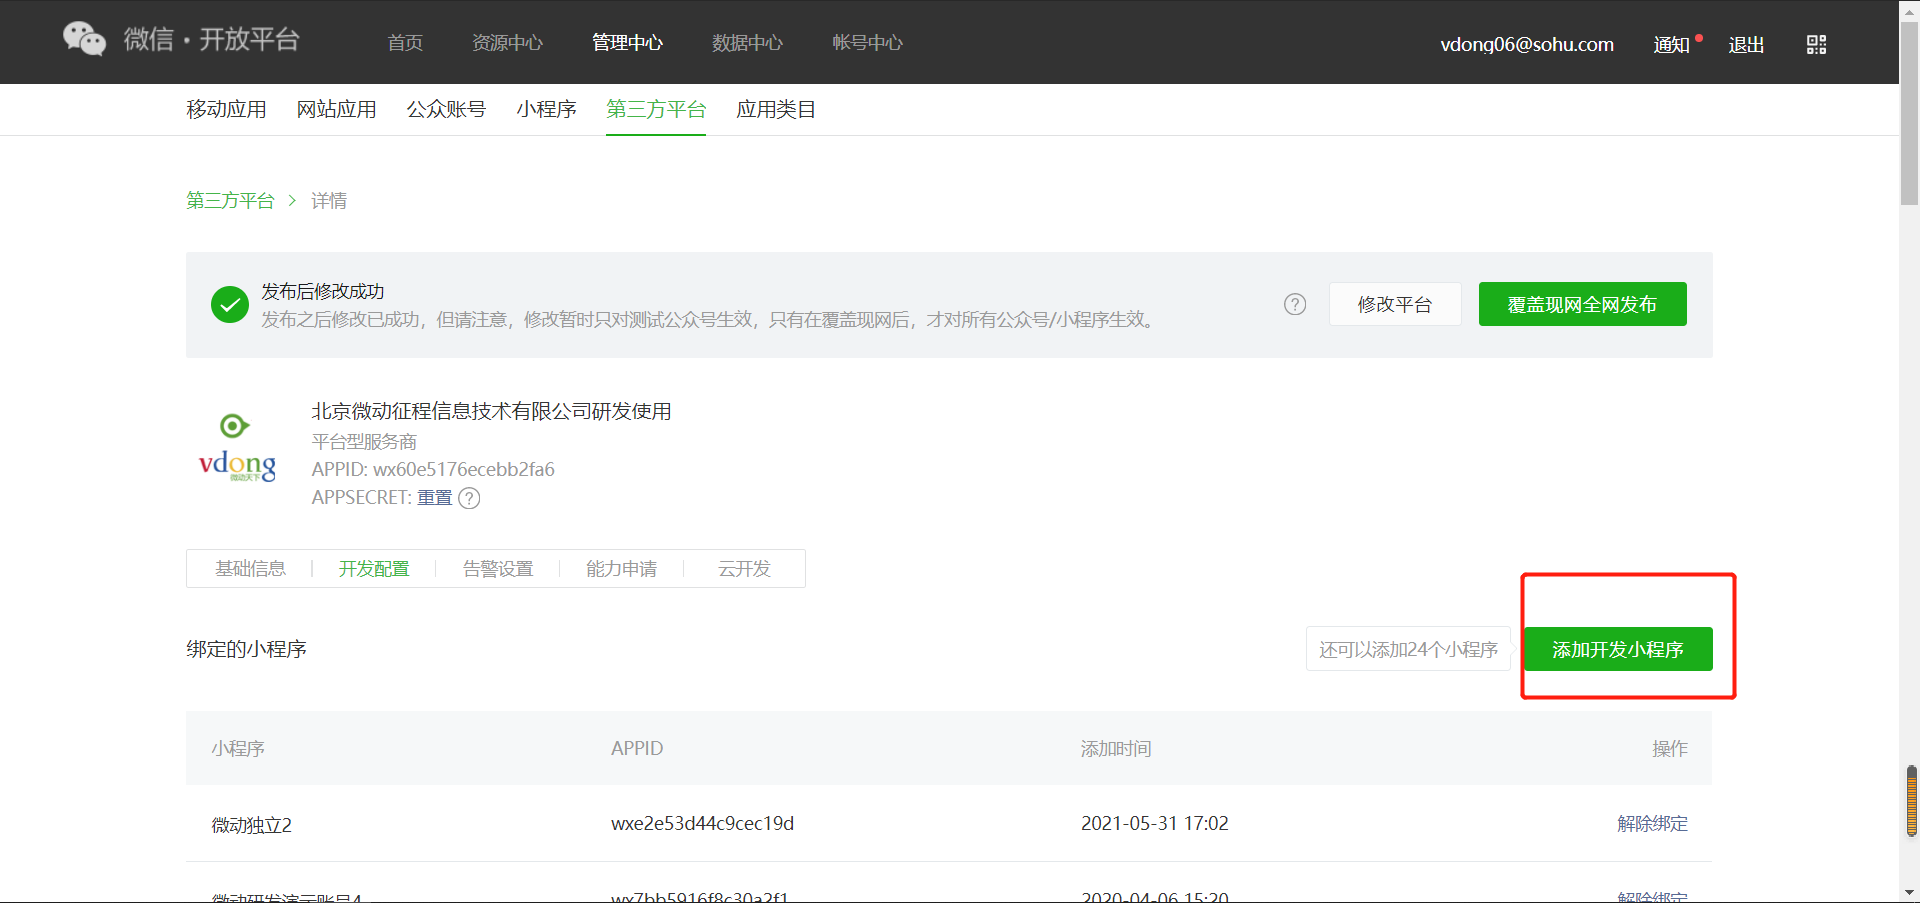Screen dimensions: 1920x903
Task: Click 解除绑定 for 微动独立2
Action: 1652,823
